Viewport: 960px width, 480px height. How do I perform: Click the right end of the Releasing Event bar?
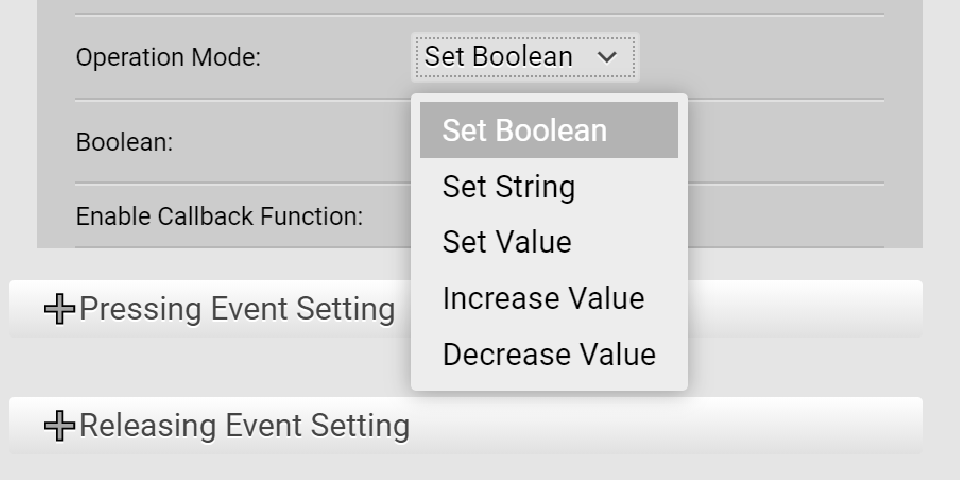[880, 427]
